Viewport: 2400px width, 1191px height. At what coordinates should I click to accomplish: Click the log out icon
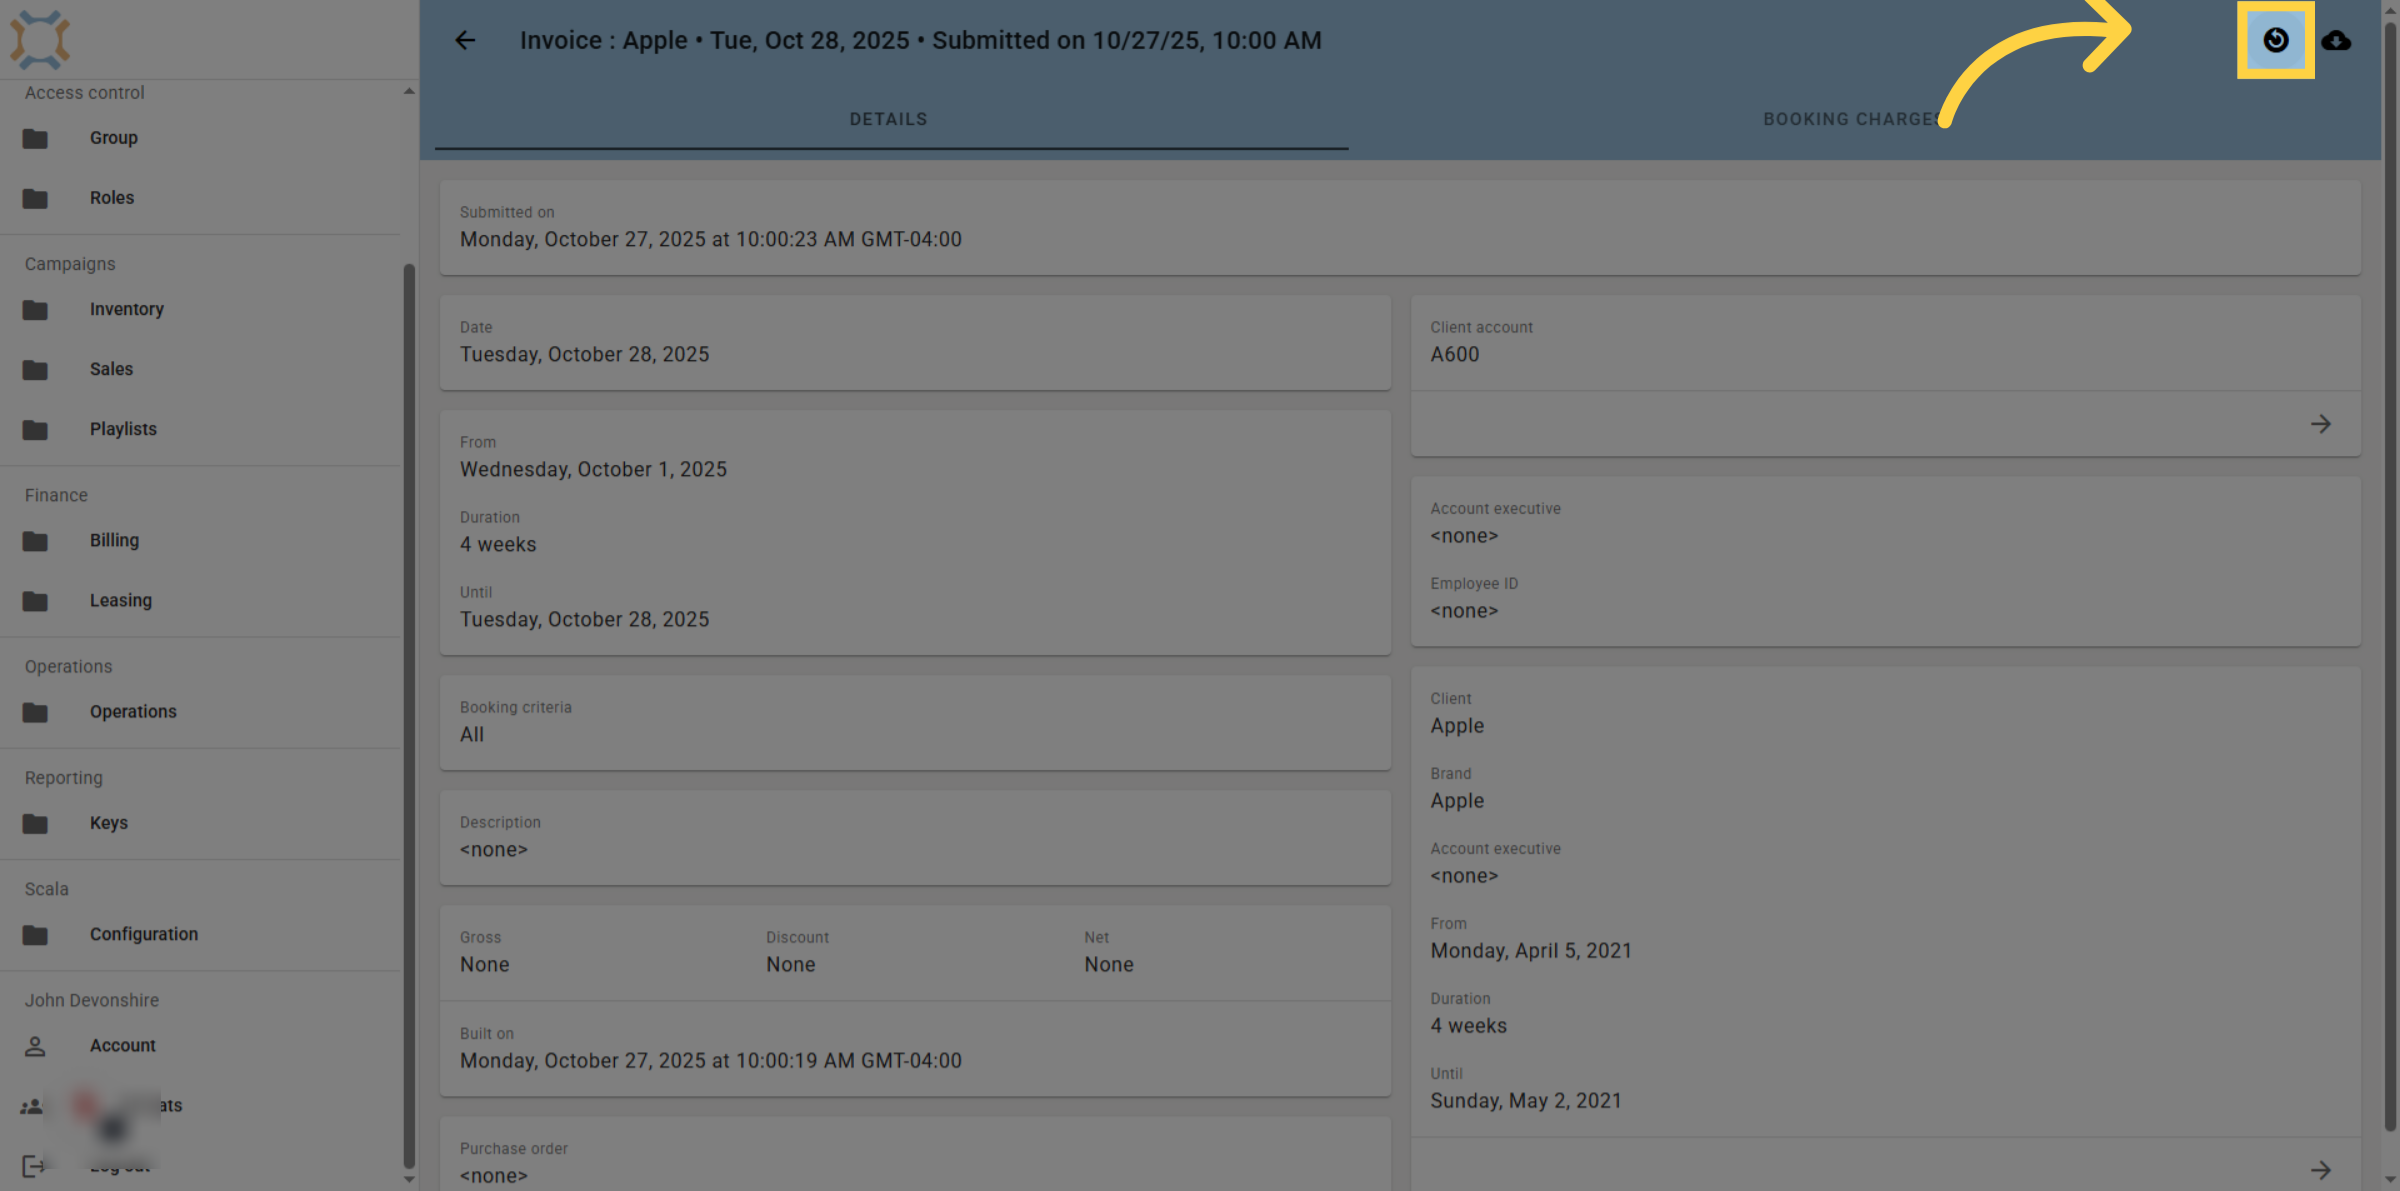33,1166
